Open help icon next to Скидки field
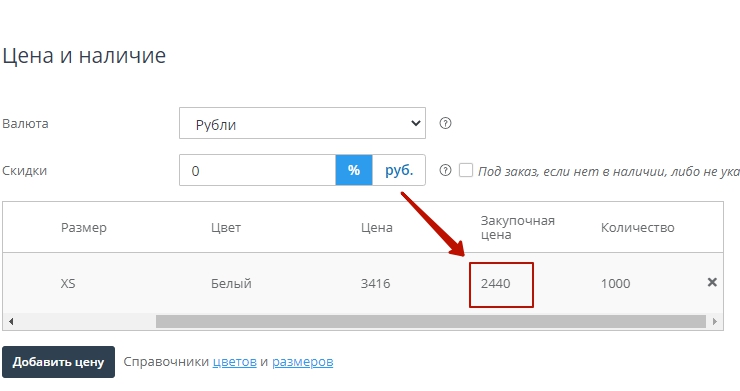The height and width of the screenshot is (391, 740). (x=445, y=170)
